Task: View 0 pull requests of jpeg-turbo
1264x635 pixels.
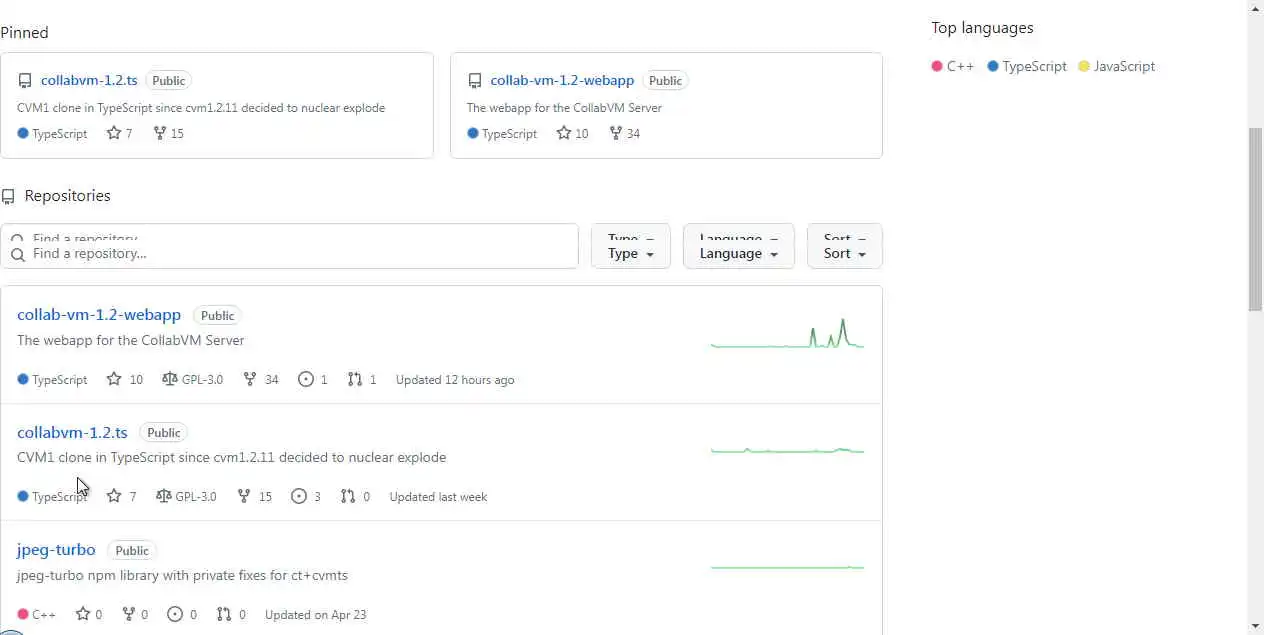Action: click(x=231, y=614)
